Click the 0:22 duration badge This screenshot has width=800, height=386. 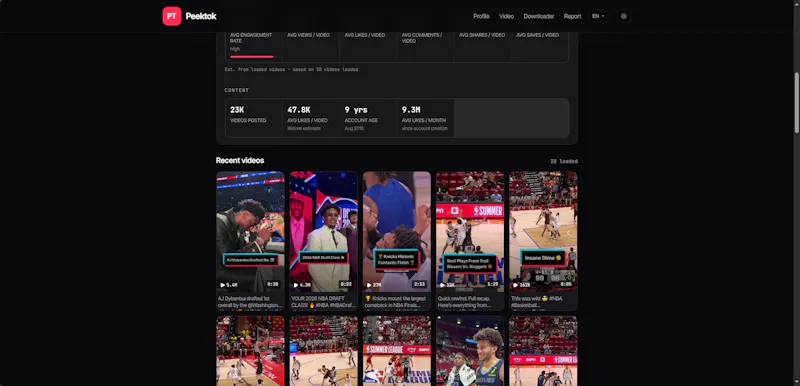tap(346, 285)
